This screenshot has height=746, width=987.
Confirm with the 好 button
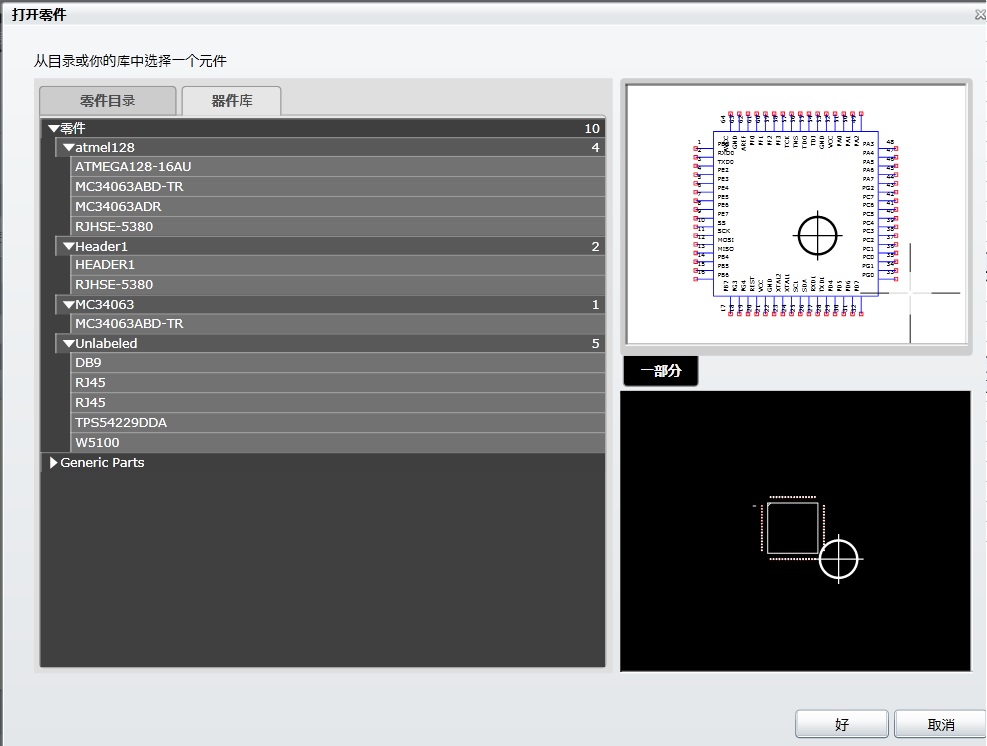pyautogui.click(x=842, y=724)
